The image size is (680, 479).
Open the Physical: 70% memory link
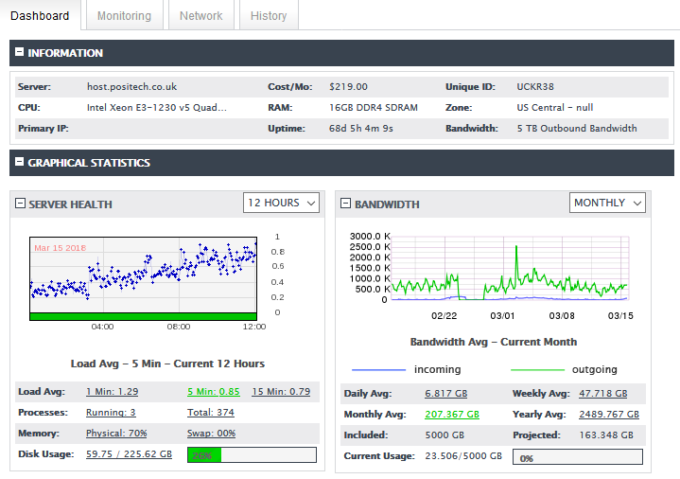tap(116, 433)
